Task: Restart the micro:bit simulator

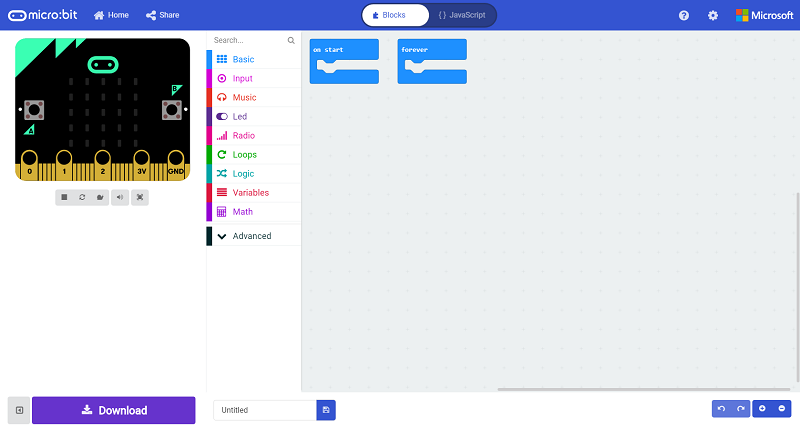Action: click(x=82, y=197)
